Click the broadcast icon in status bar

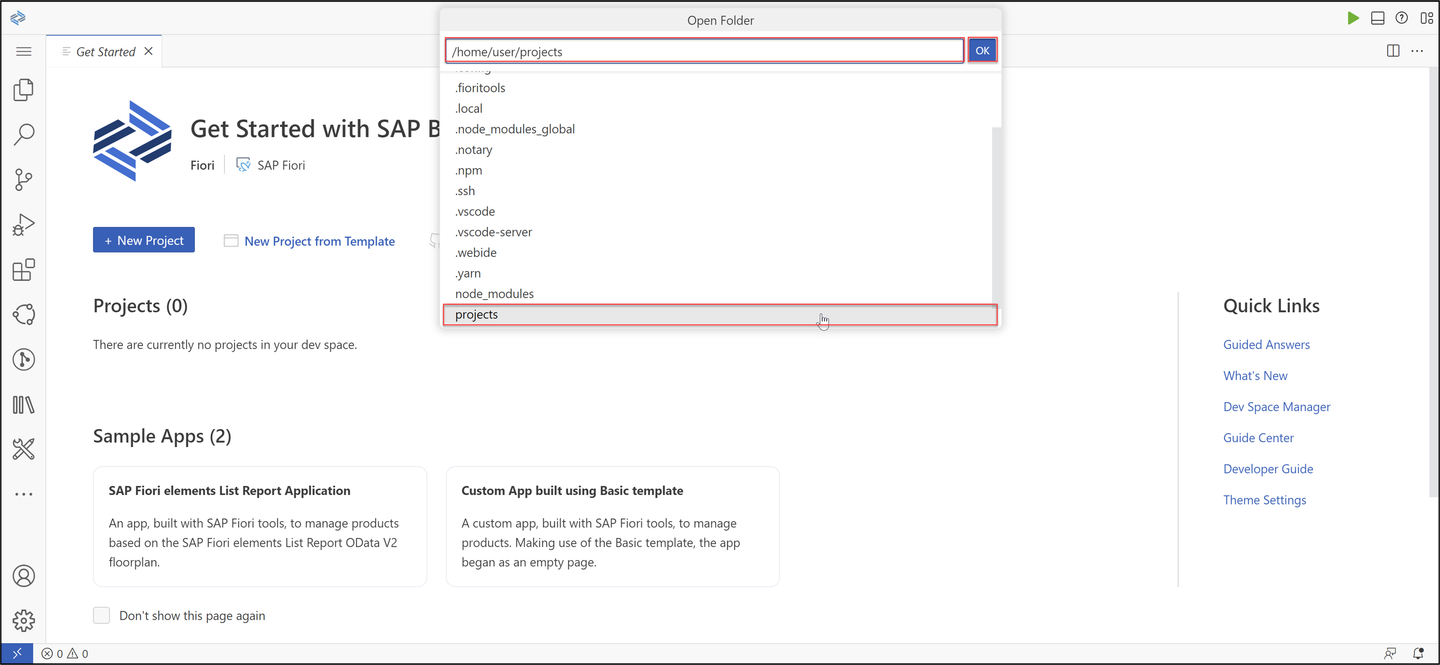pyautogui.click(x=1391, y=654)
